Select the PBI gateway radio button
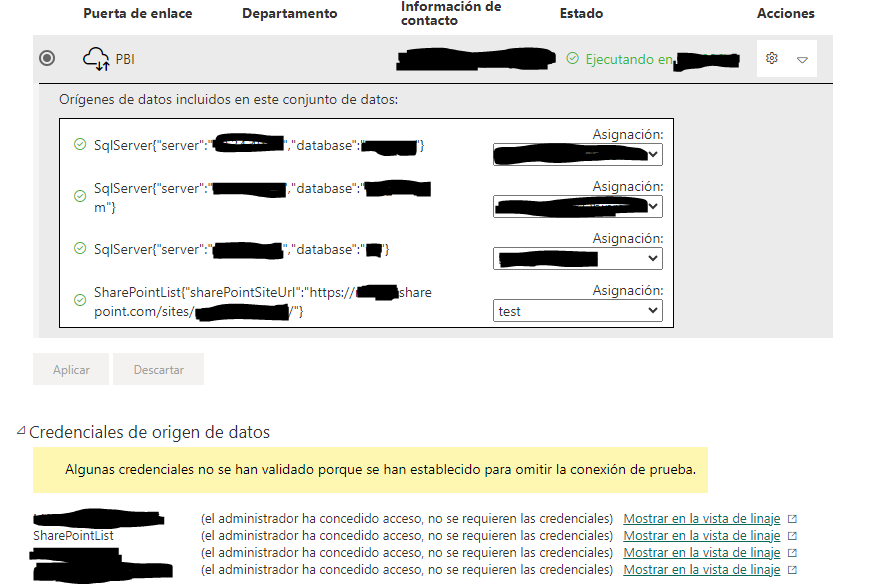879x584 pixels. tap(47, 58)
